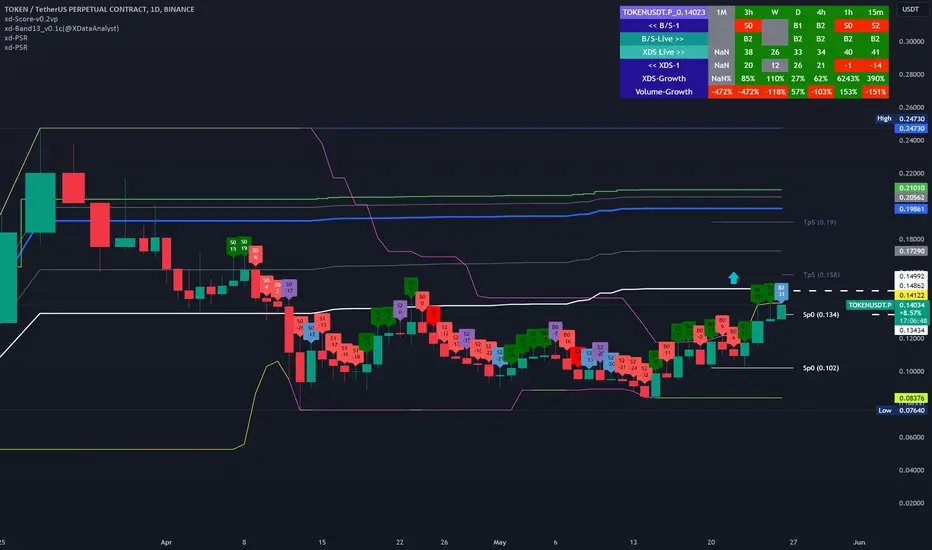Screen dimensions: 932x550
Task: Click the Sp0 (0.134) support label
Action: (x=821, y=315)
